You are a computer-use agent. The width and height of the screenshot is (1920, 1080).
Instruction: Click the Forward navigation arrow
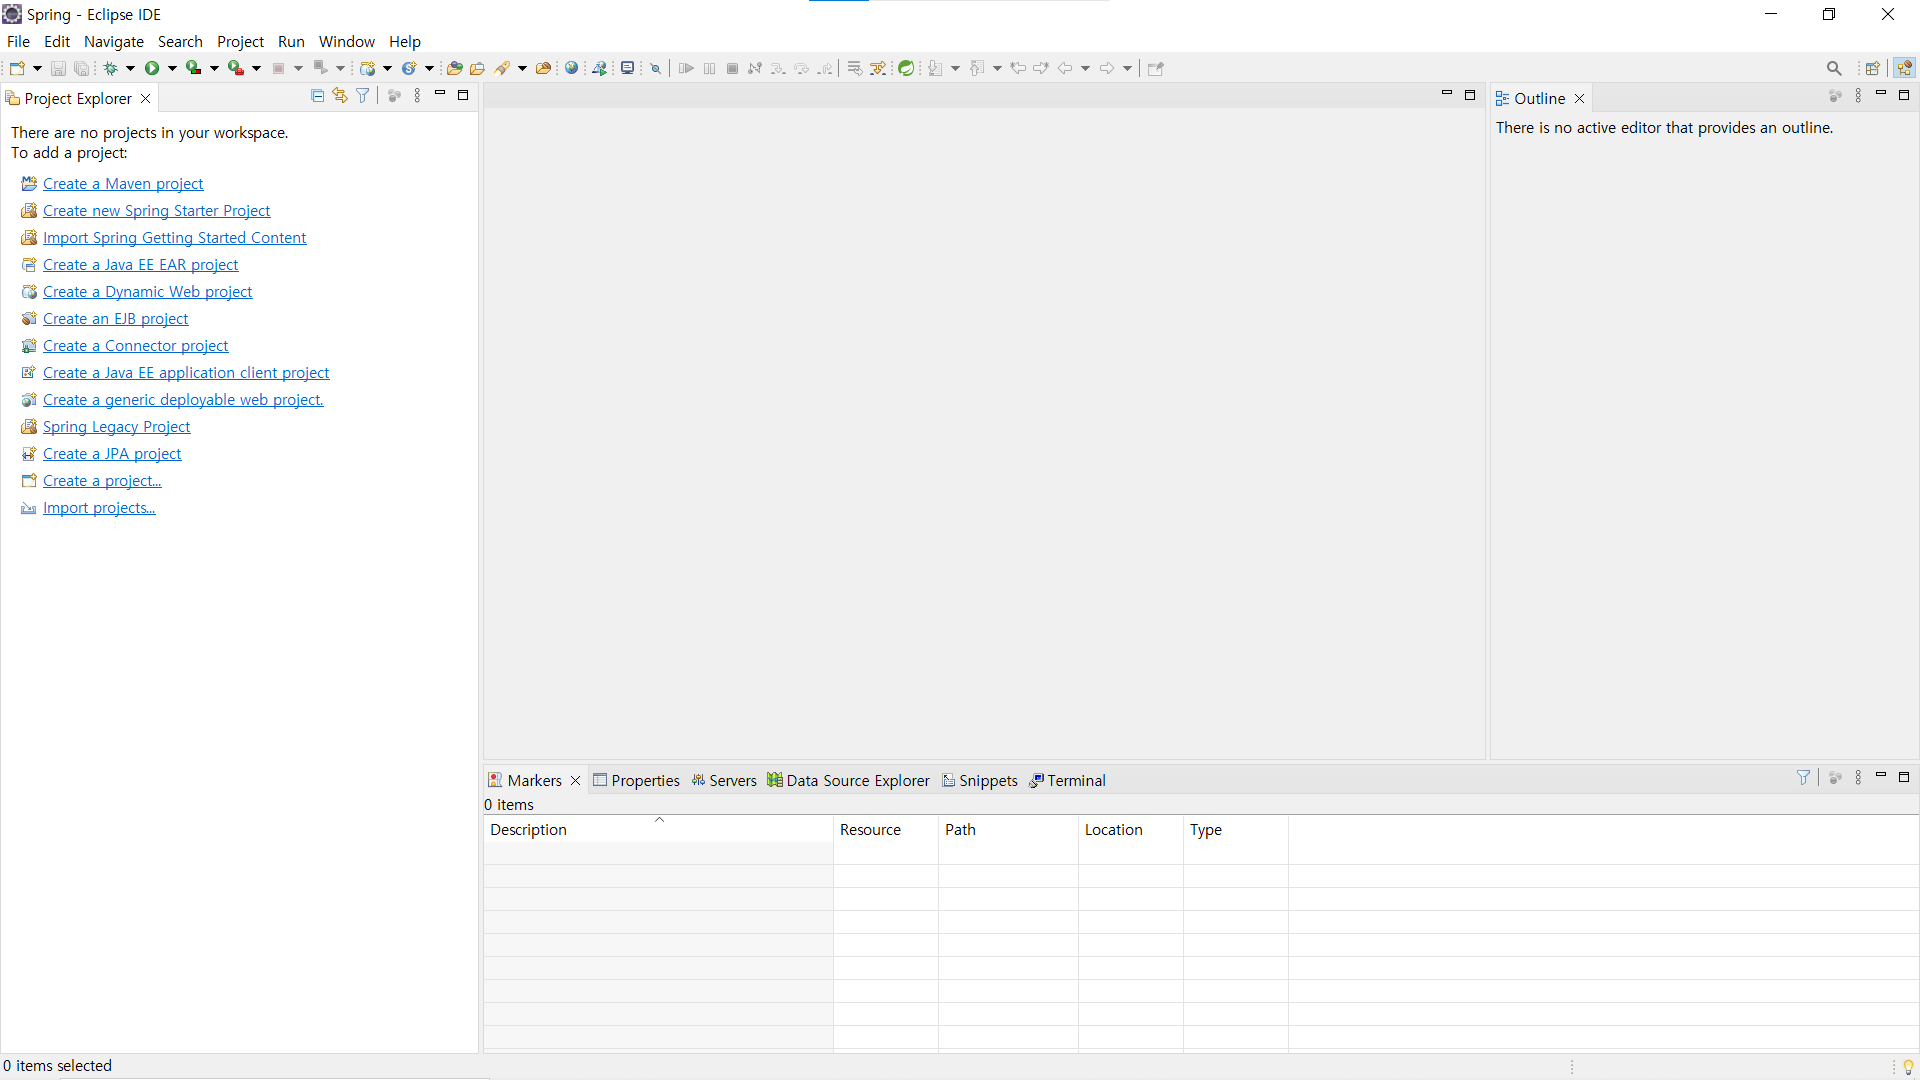(x=1107, y=68)
